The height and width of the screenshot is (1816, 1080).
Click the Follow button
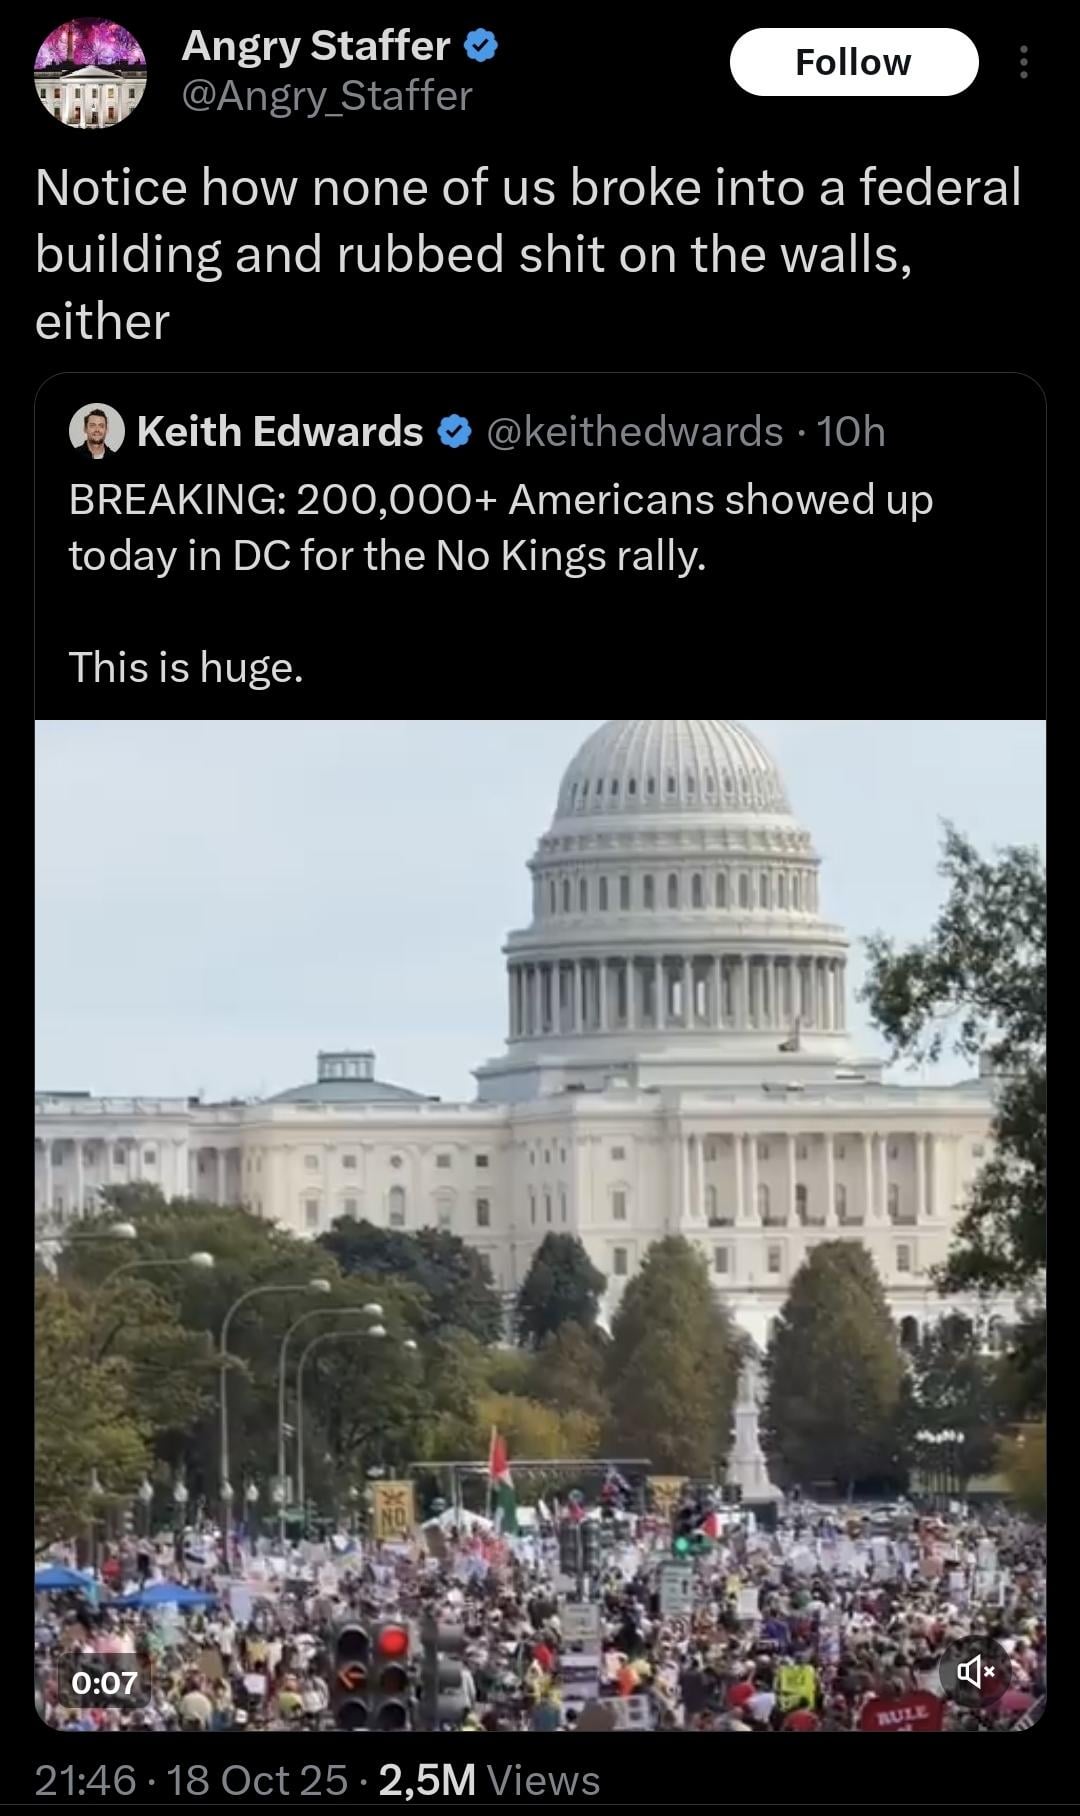click(x=853, y=62)
